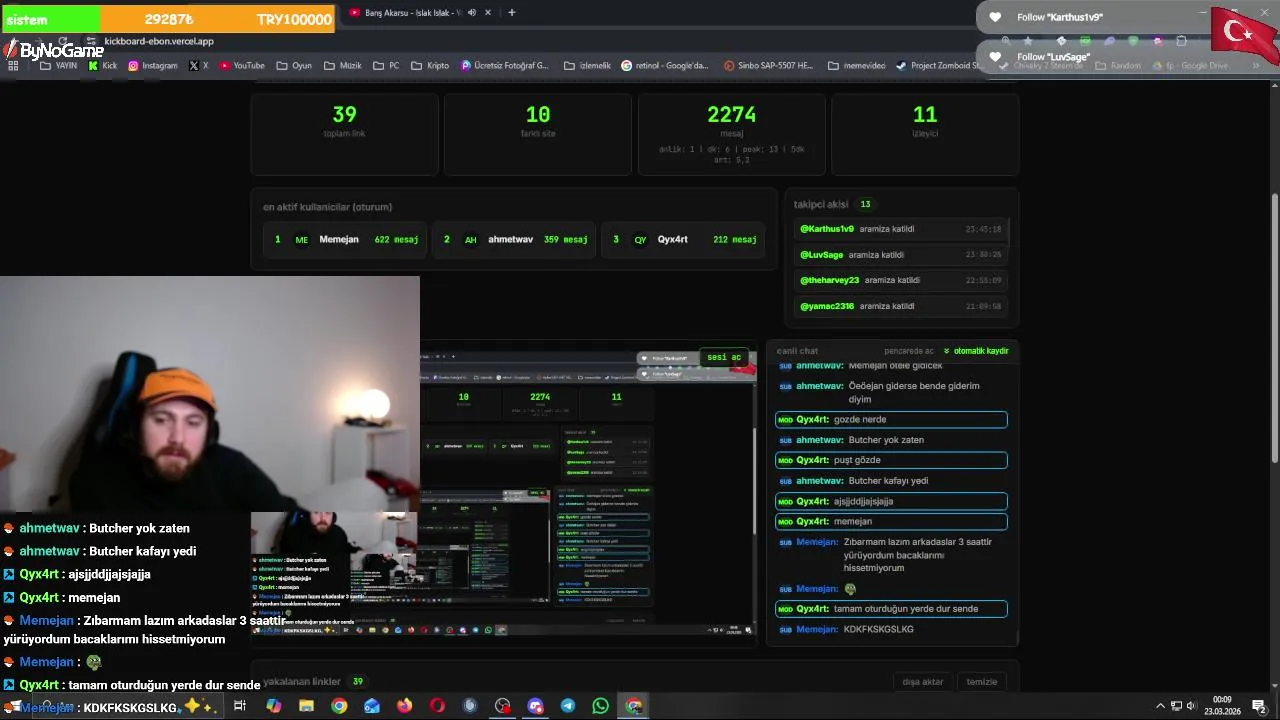Open Firefox from the taskbar
This screenshot has height=720, width=1280.
404,706
